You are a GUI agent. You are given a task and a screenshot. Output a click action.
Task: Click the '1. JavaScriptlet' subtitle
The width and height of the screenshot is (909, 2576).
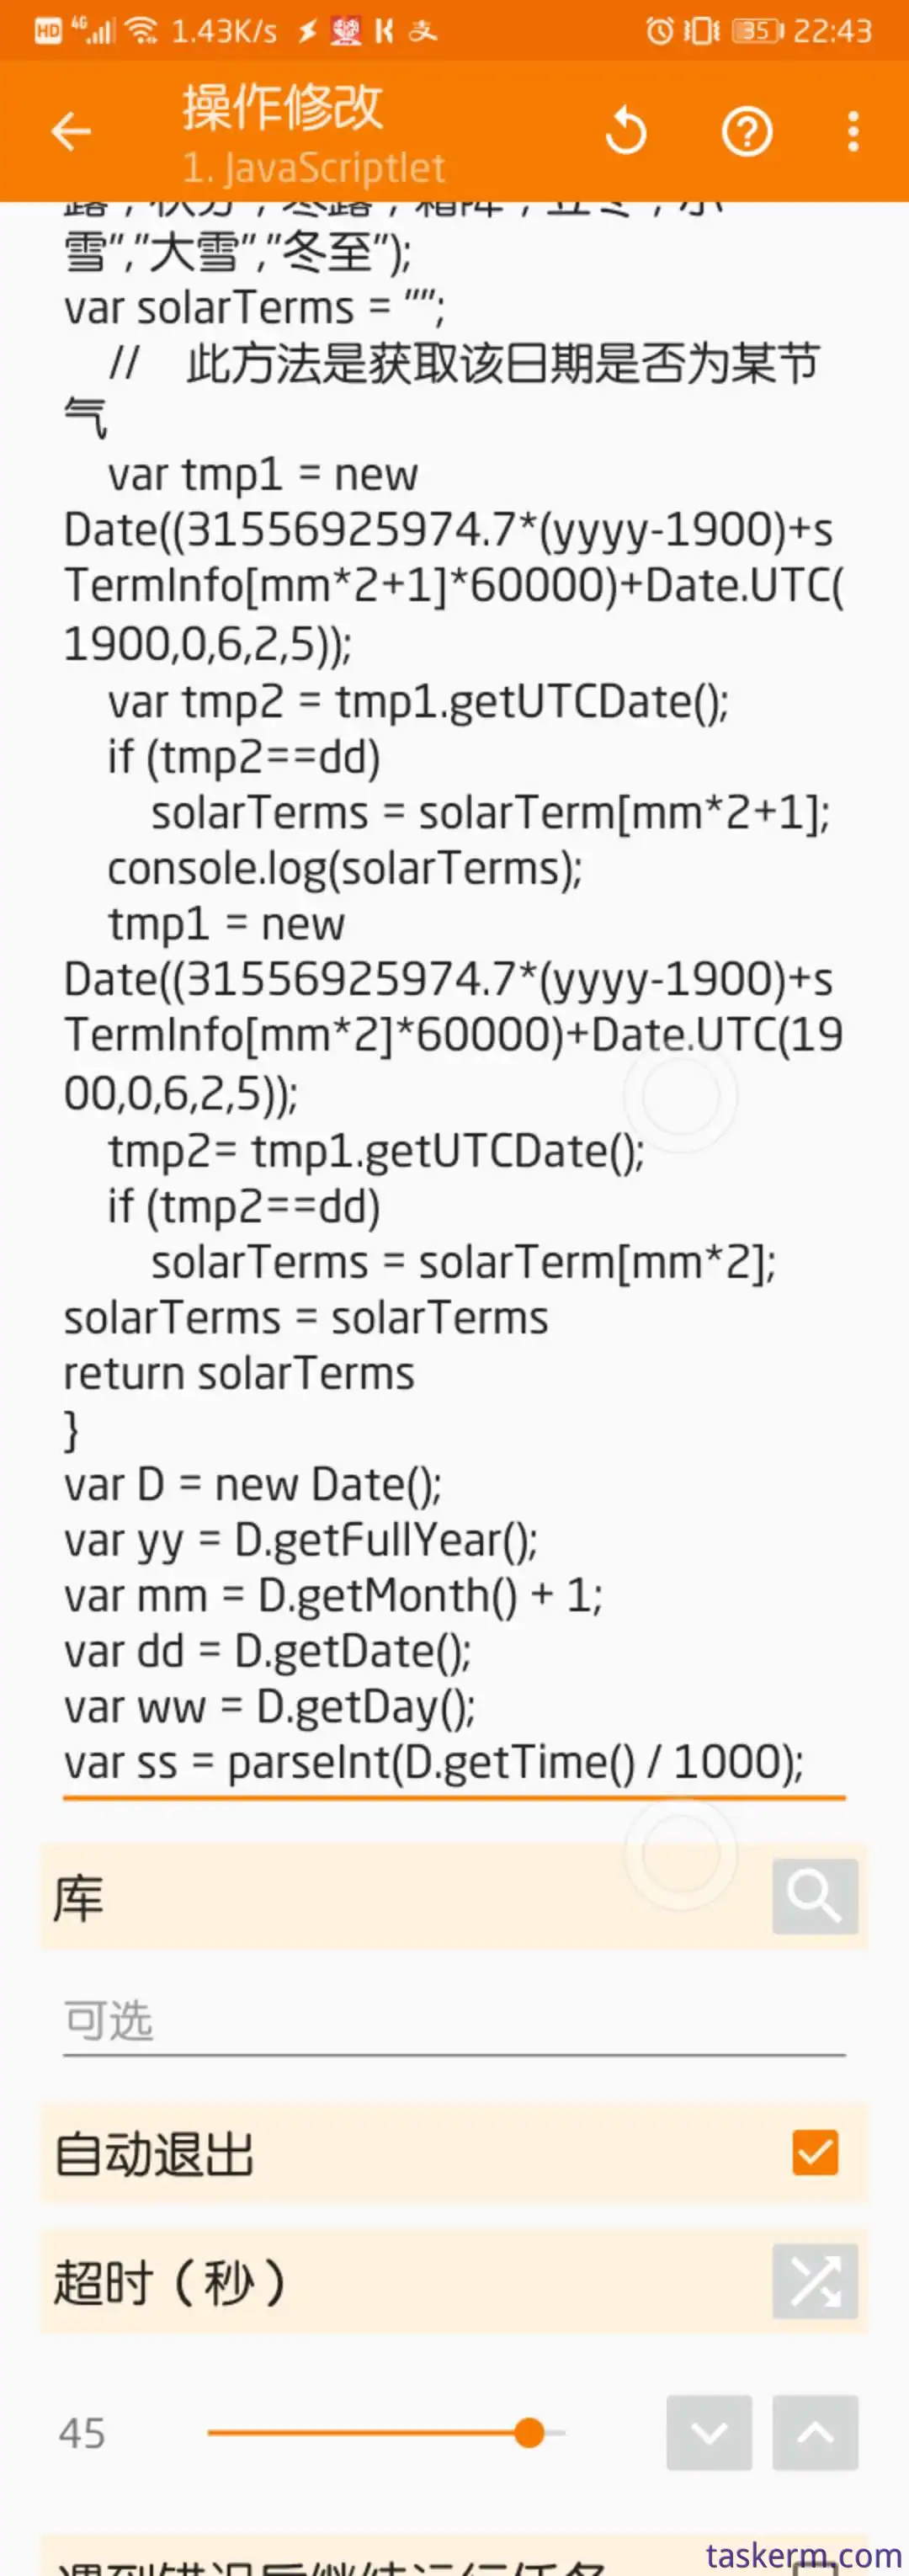point(313,168)
